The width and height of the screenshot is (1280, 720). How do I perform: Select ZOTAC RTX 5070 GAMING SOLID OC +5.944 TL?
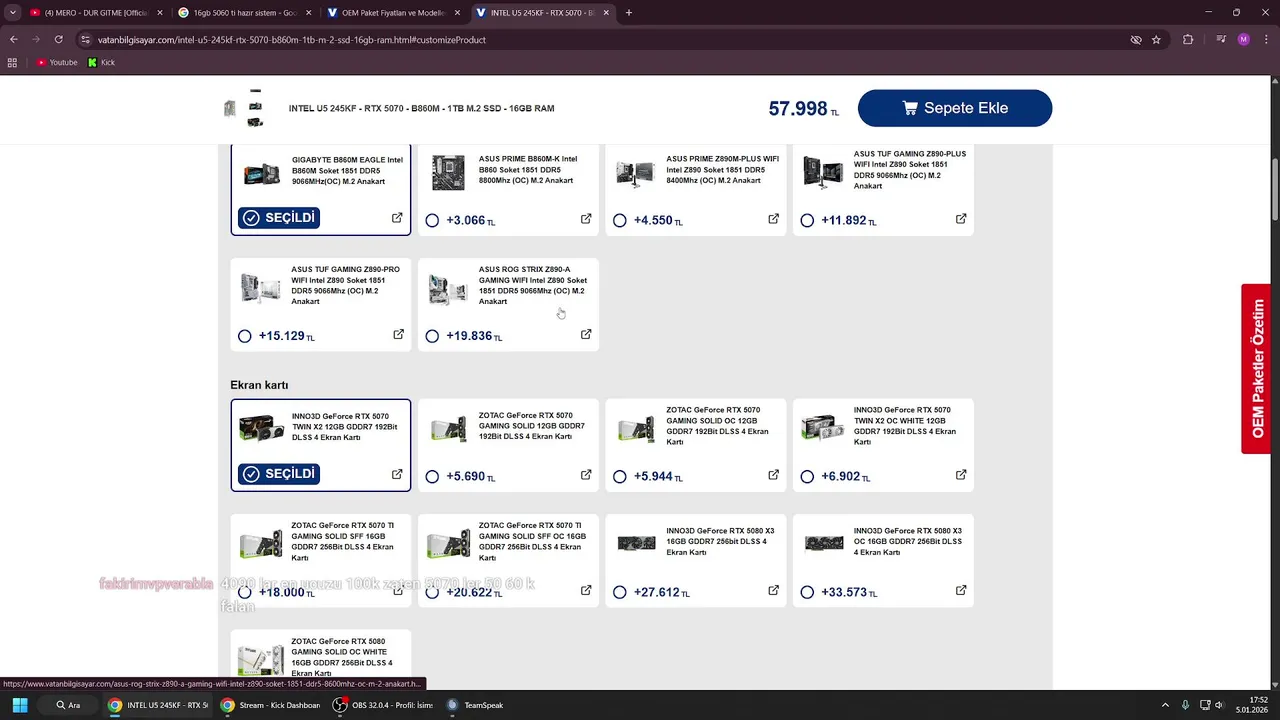pyautogui.click(x=620, y=477)
